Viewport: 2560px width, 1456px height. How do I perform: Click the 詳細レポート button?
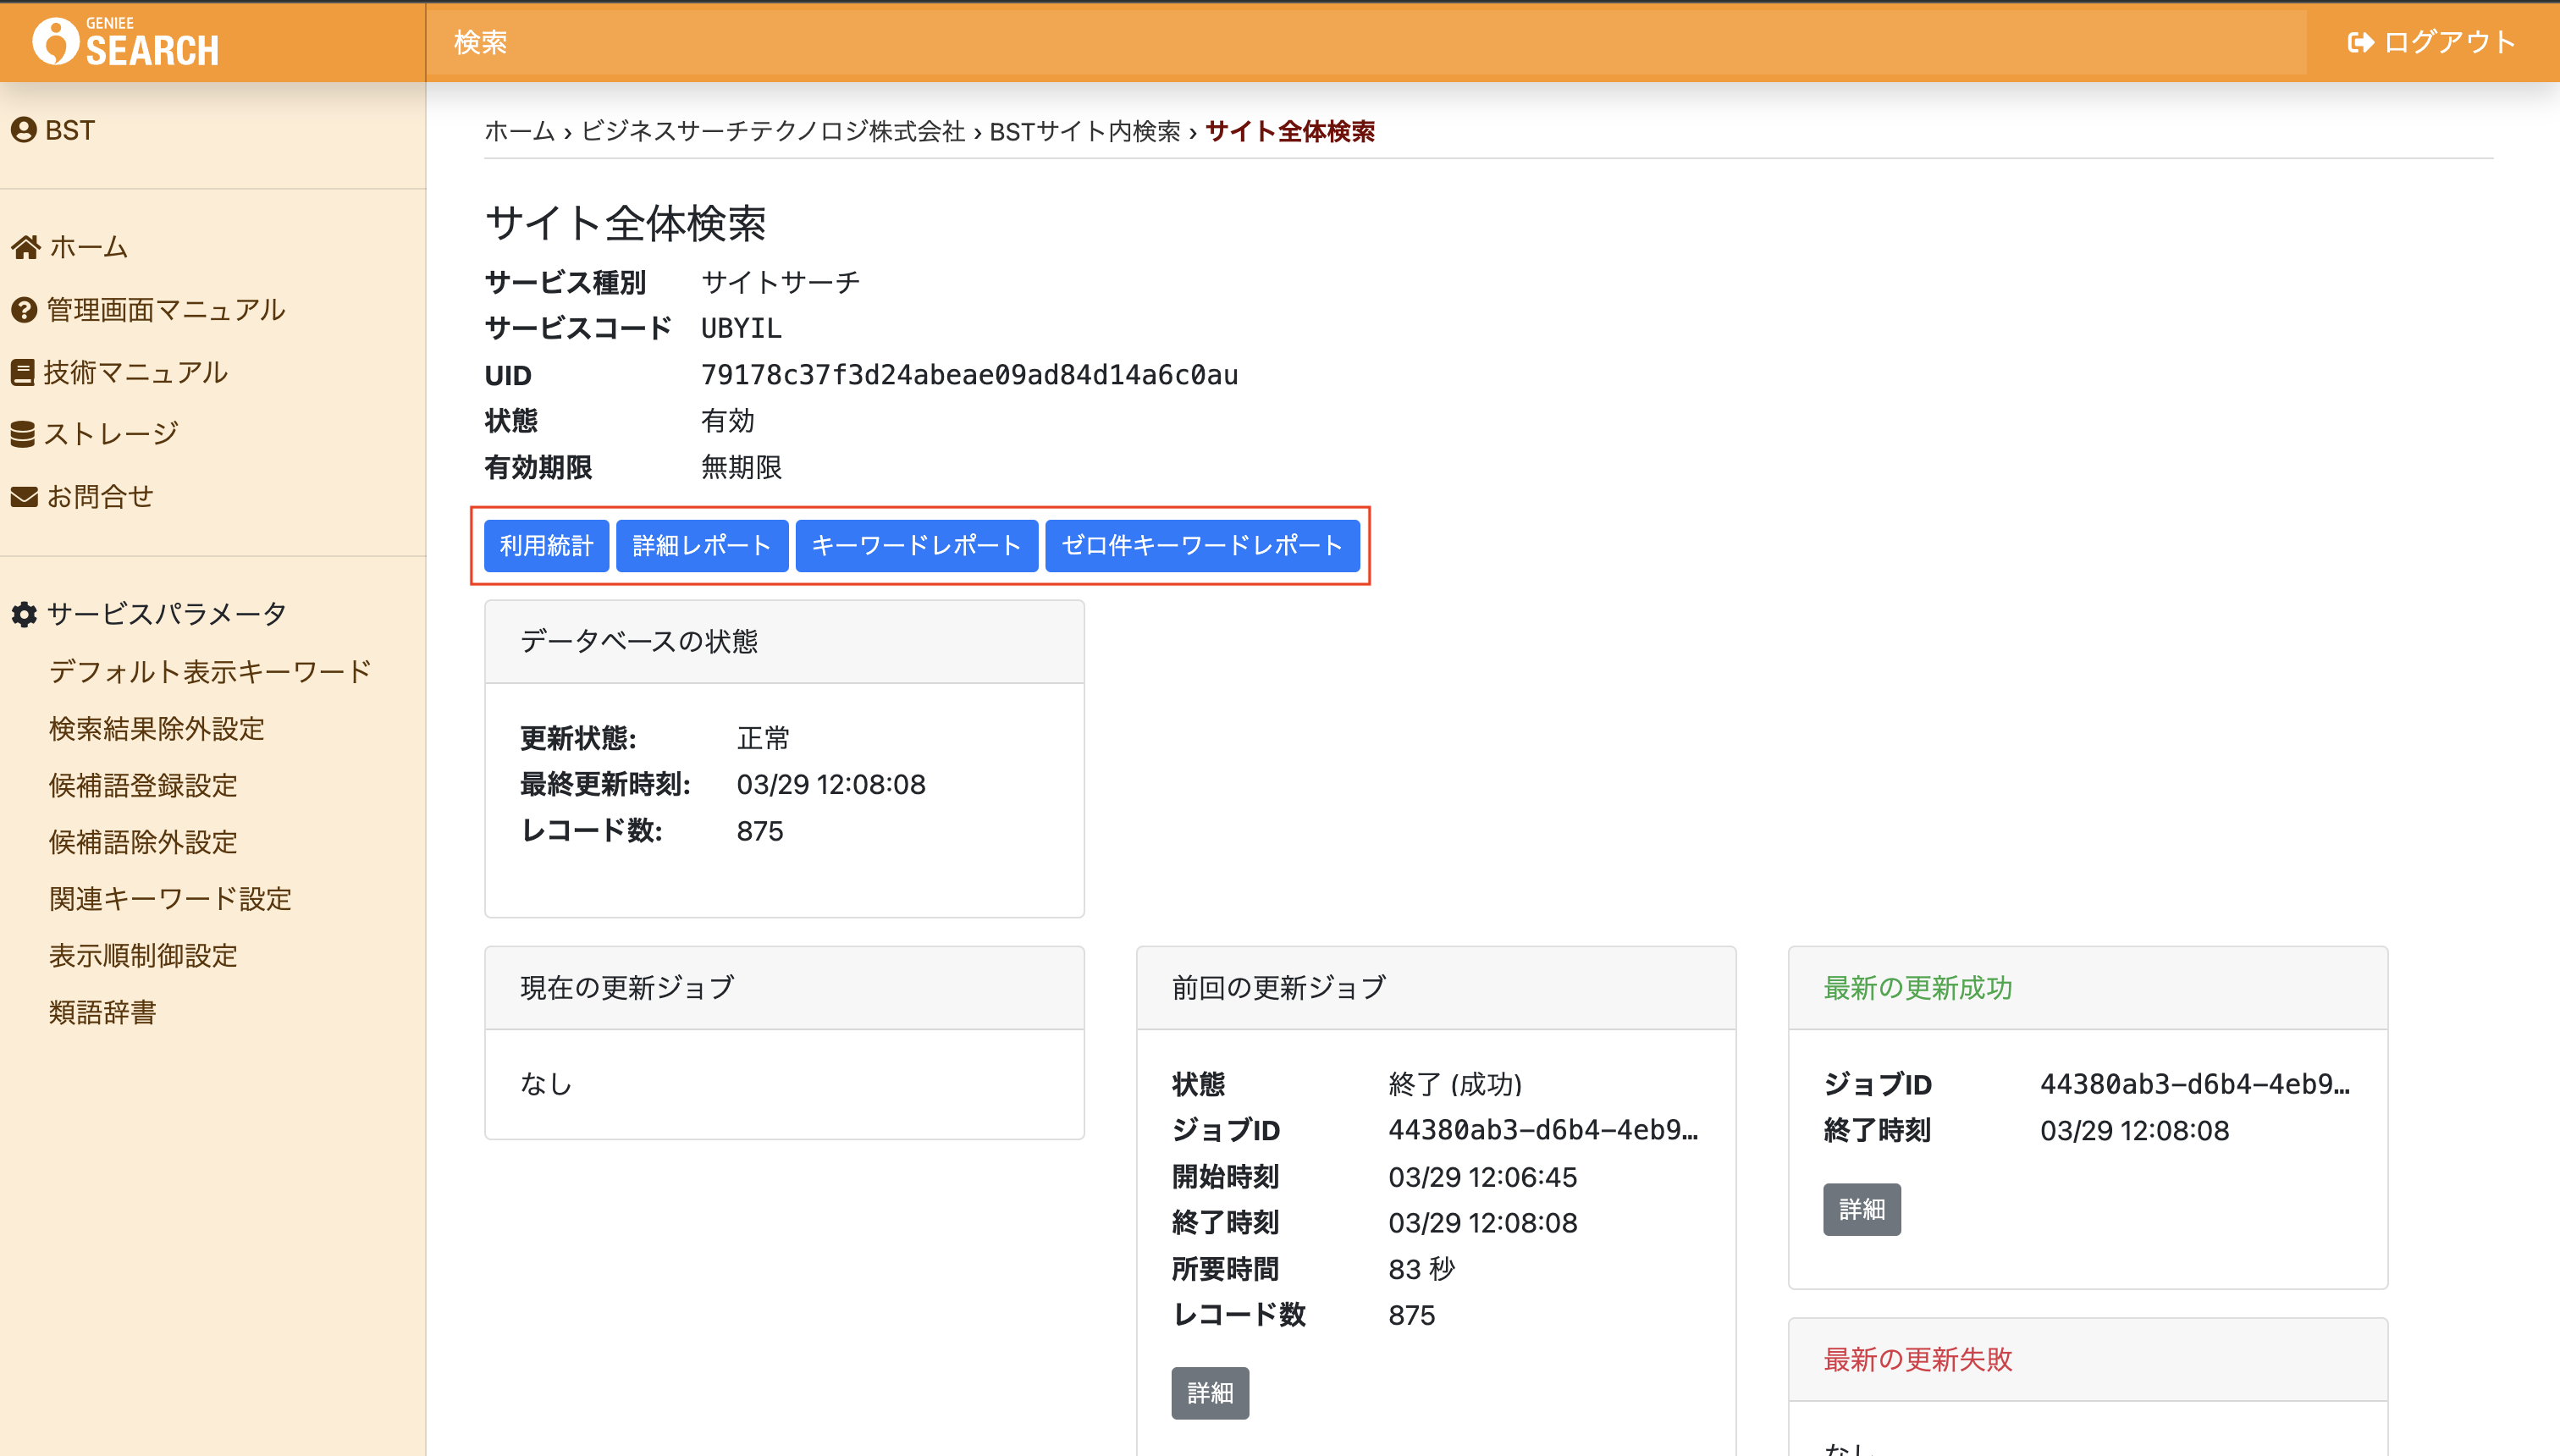point(702,546)
